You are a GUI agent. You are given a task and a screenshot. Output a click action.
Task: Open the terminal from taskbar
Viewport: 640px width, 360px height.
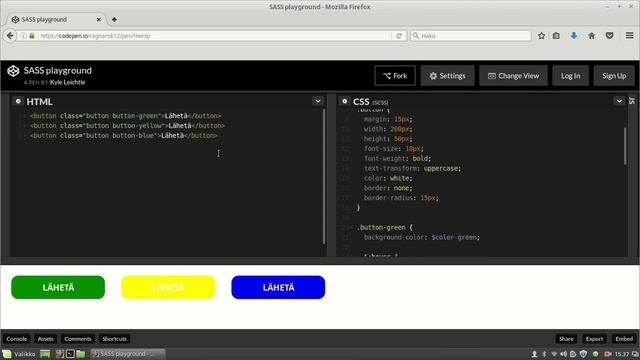point(70,354)
